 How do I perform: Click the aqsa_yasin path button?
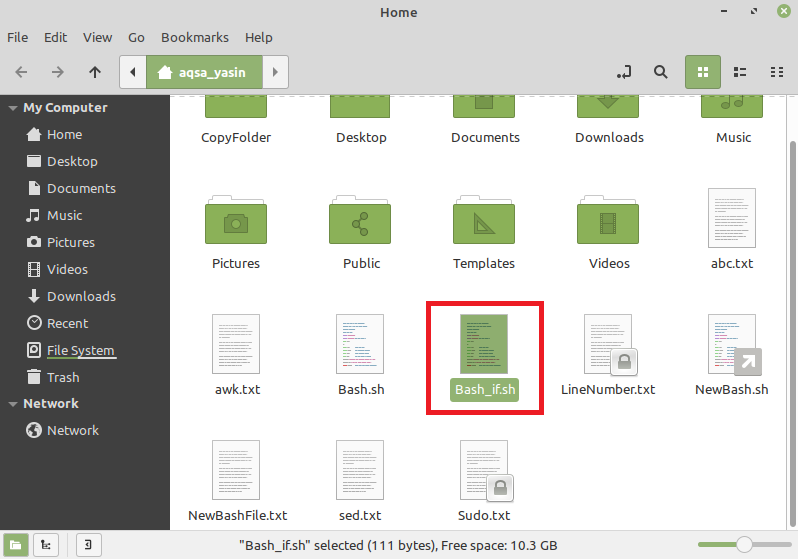(x=205, y=72)
